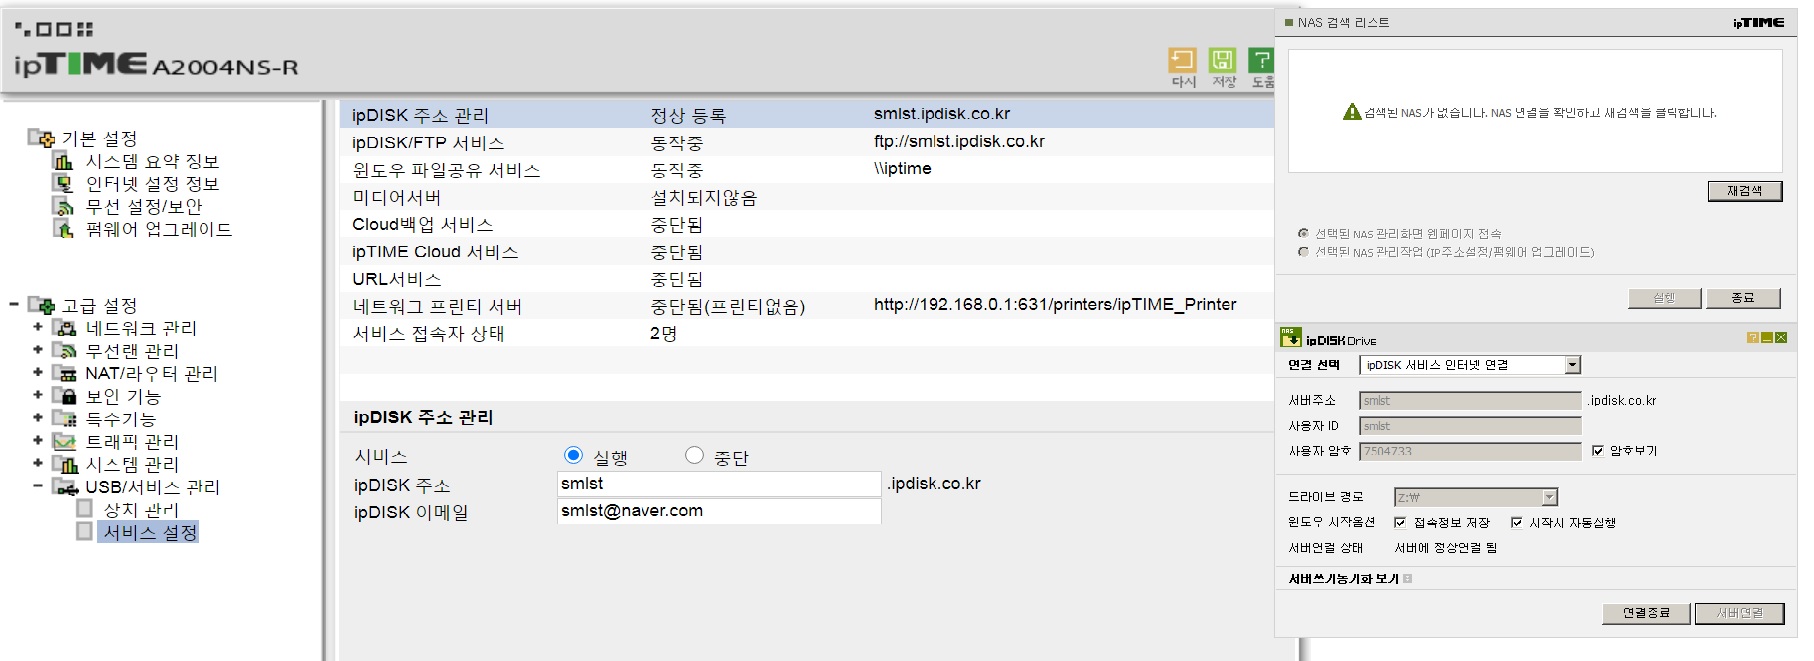Screen dimensions: 1814x661
Task: Open the 도움 help icon
Action: [1262, 60]
